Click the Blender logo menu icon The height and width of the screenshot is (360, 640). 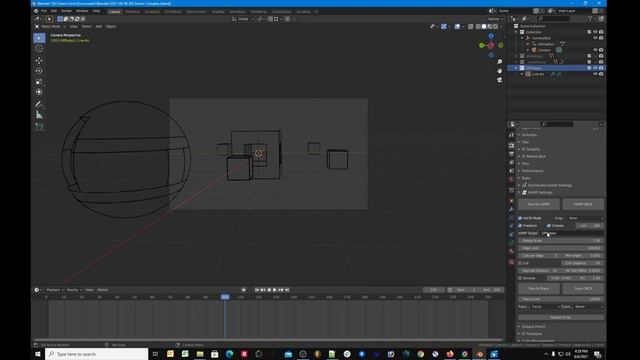(x=36, y=11)
